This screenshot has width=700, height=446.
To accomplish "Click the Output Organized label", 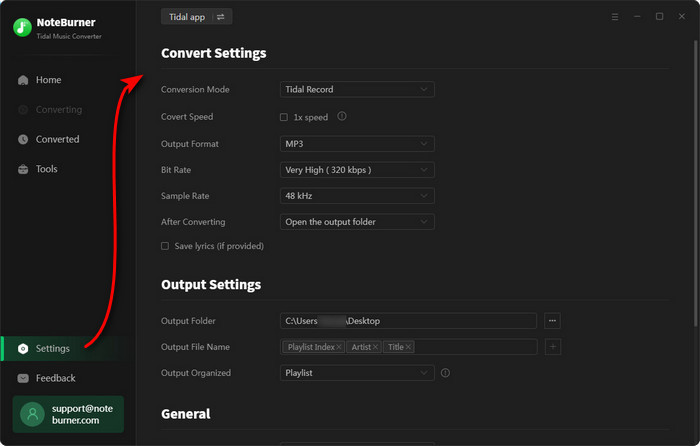I will coord(196,373).
